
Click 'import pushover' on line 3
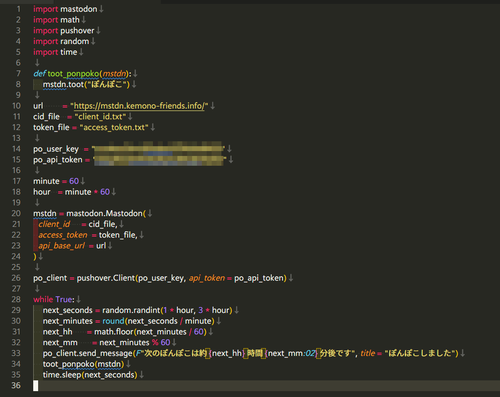[64, 31]
